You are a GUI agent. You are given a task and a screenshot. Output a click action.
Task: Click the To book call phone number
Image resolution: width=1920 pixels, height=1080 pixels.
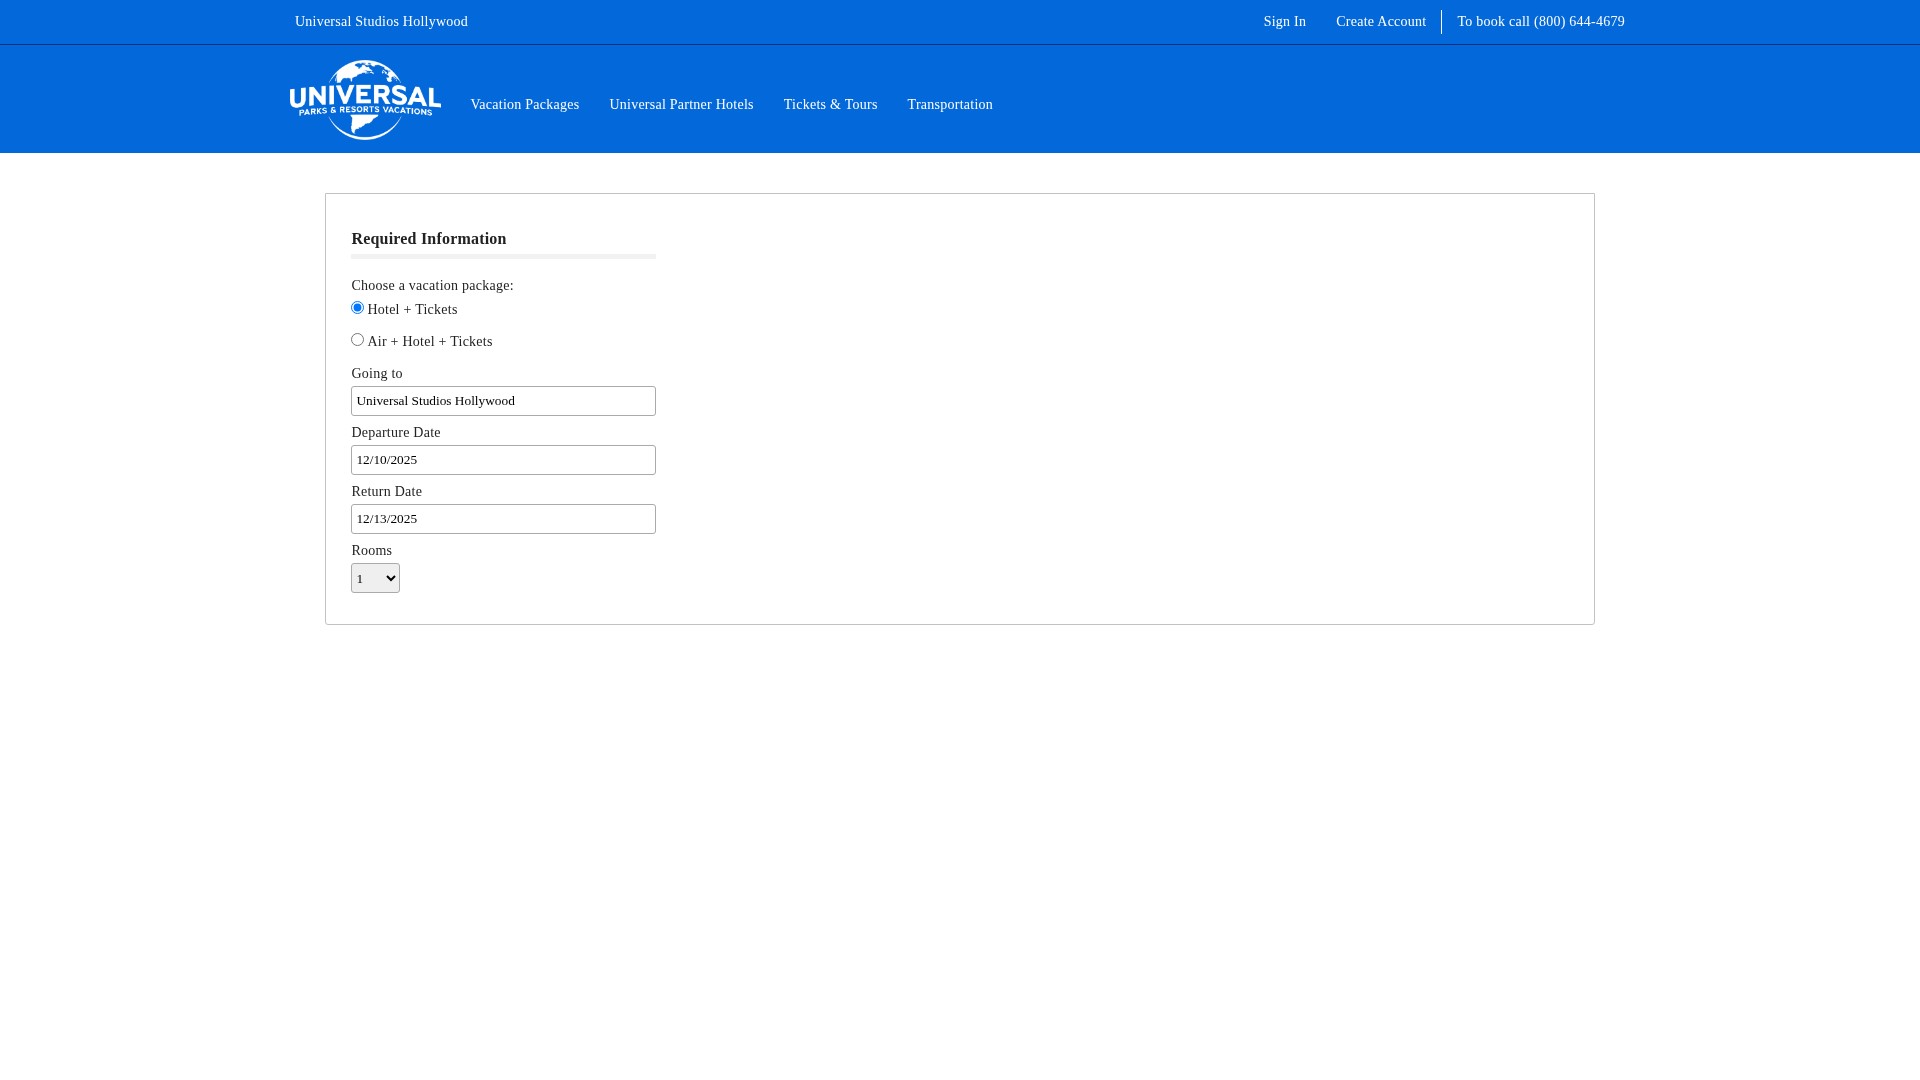click(1540, 22)
